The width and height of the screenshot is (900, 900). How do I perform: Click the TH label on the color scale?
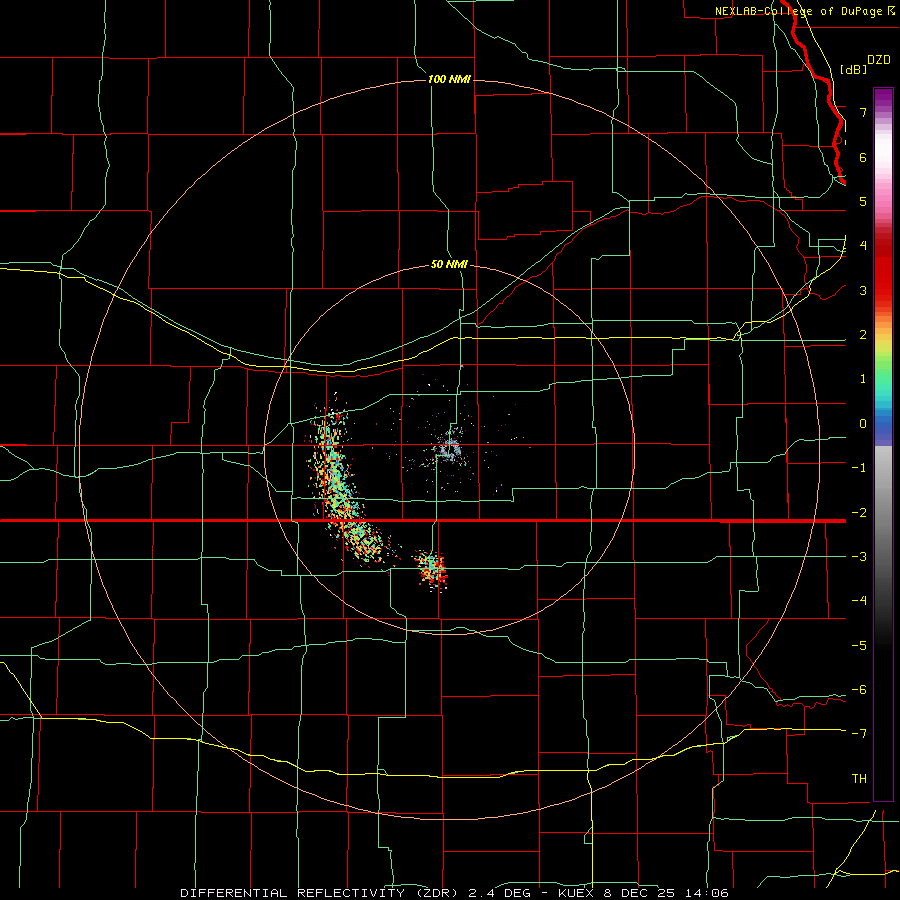pos(859,779)
